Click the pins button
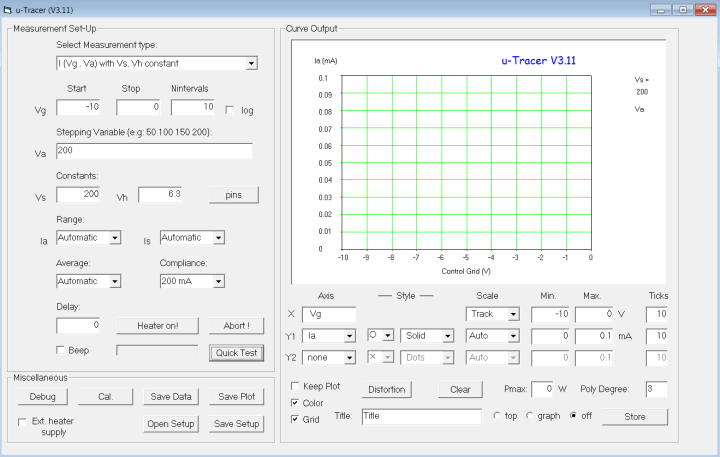Screen dimensions: 720x457 tap(234, 195)
